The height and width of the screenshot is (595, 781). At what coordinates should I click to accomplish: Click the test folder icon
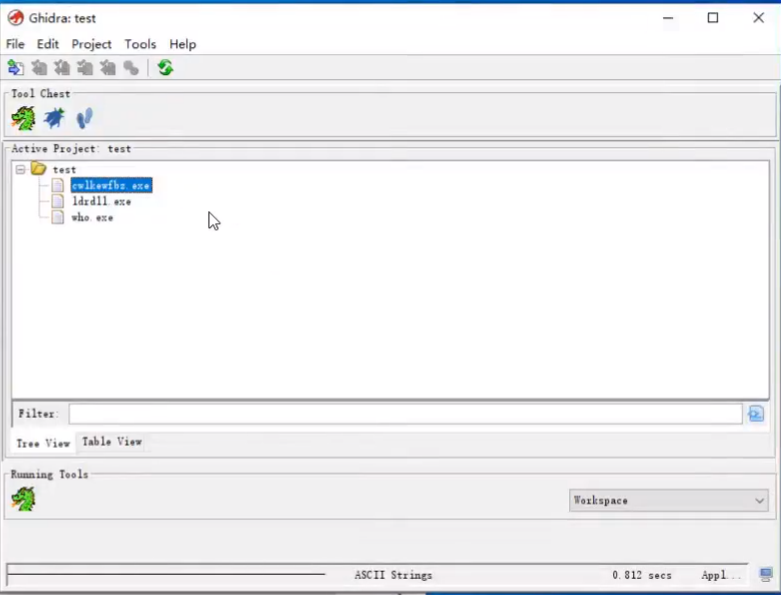38,168
